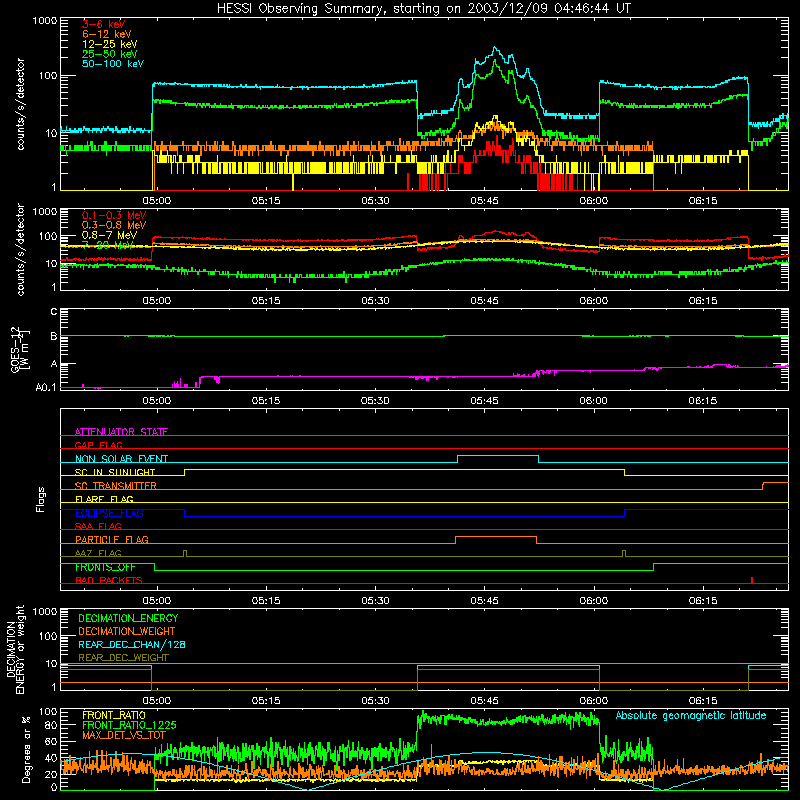Viewport: 800px width, 800px height.
Task: Click the 0.1-0.3 MeV legend label
Action: click(x=114, y=215)
